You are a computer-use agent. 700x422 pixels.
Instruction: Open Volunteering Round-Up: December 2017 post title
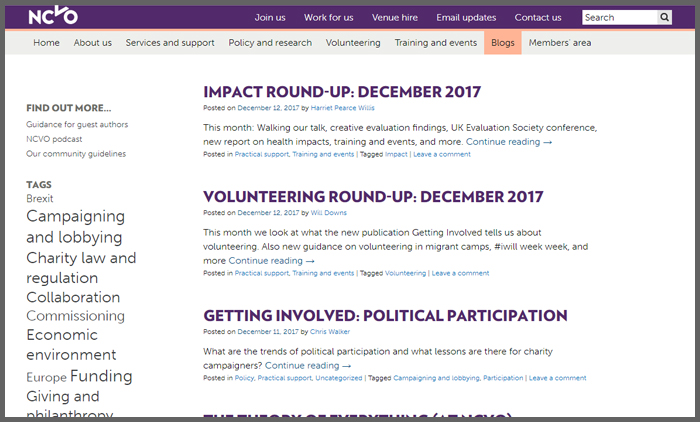pos(373,196)
